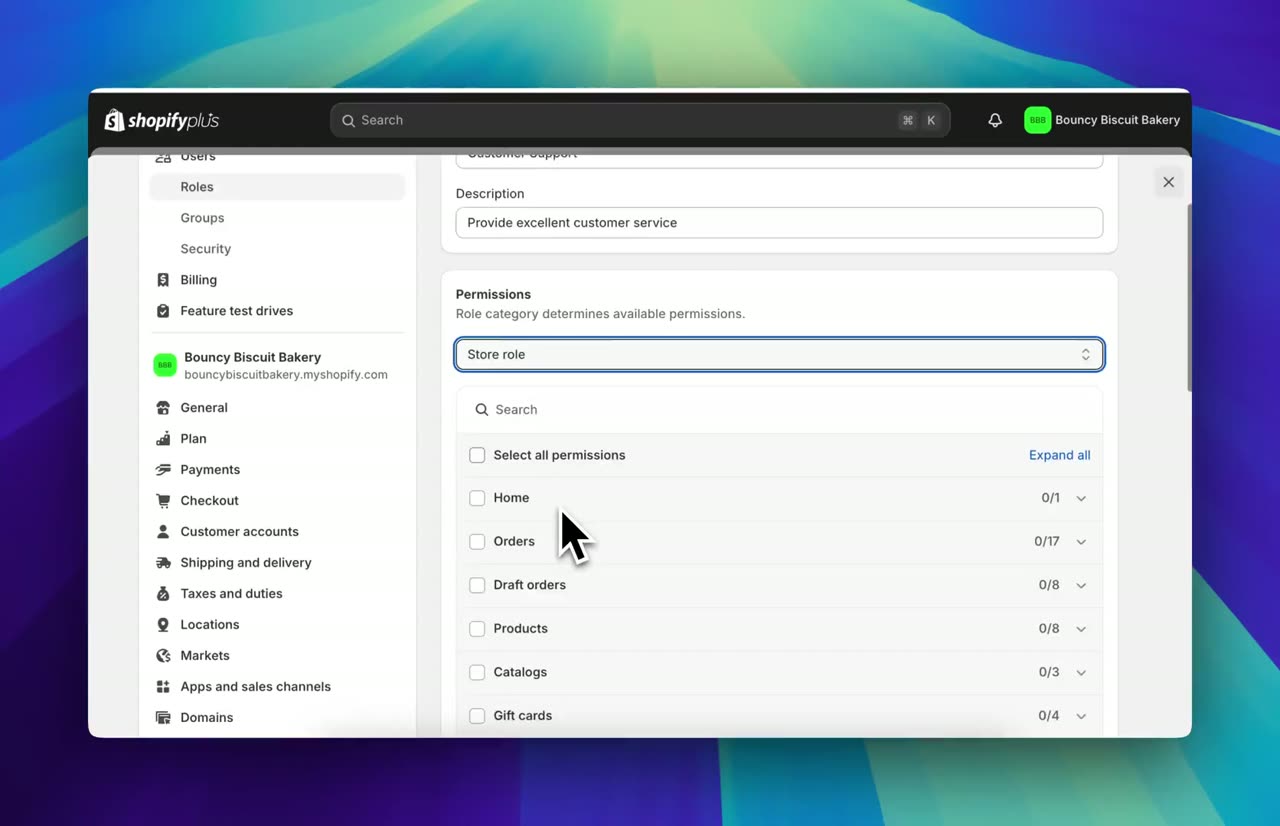
Task: Click the Checkout cart icon
Action: pyautogui.click(x=163, y=501)
